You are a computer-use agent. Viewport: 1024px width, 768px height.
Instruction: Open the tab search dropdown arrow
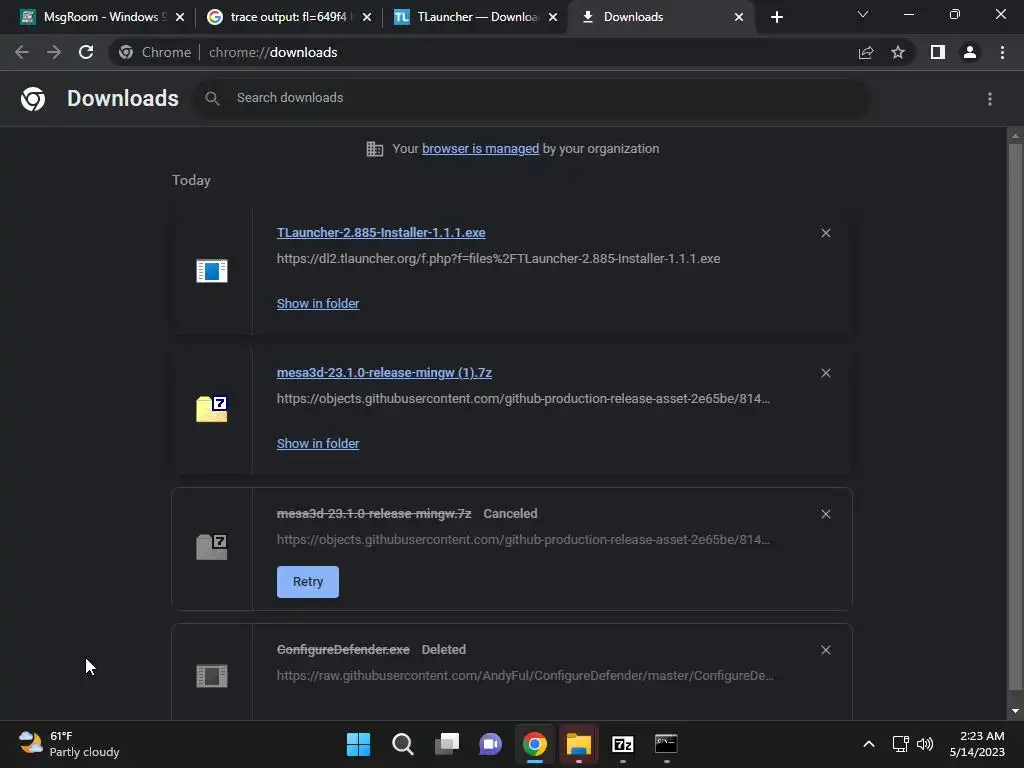pos(863,15)
